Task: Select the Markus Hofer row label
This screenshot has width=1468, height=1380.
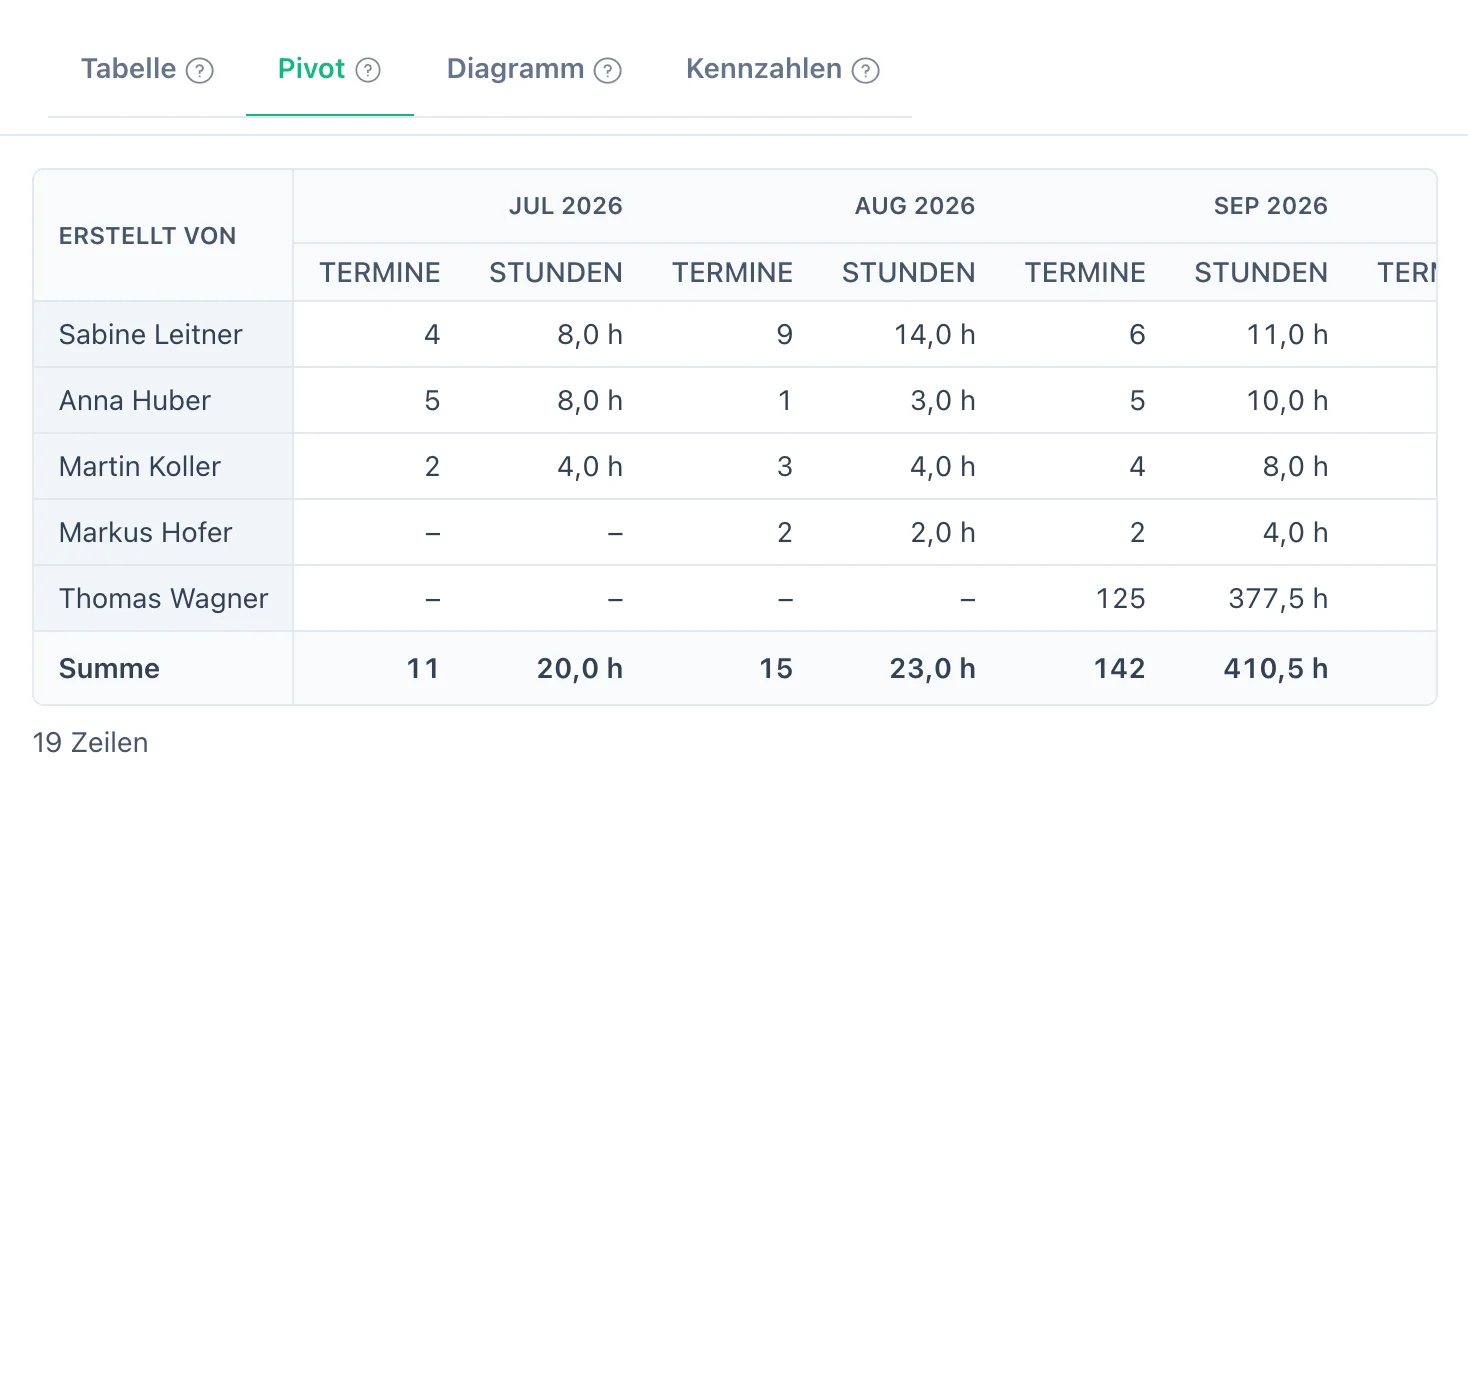Action: 146,532
